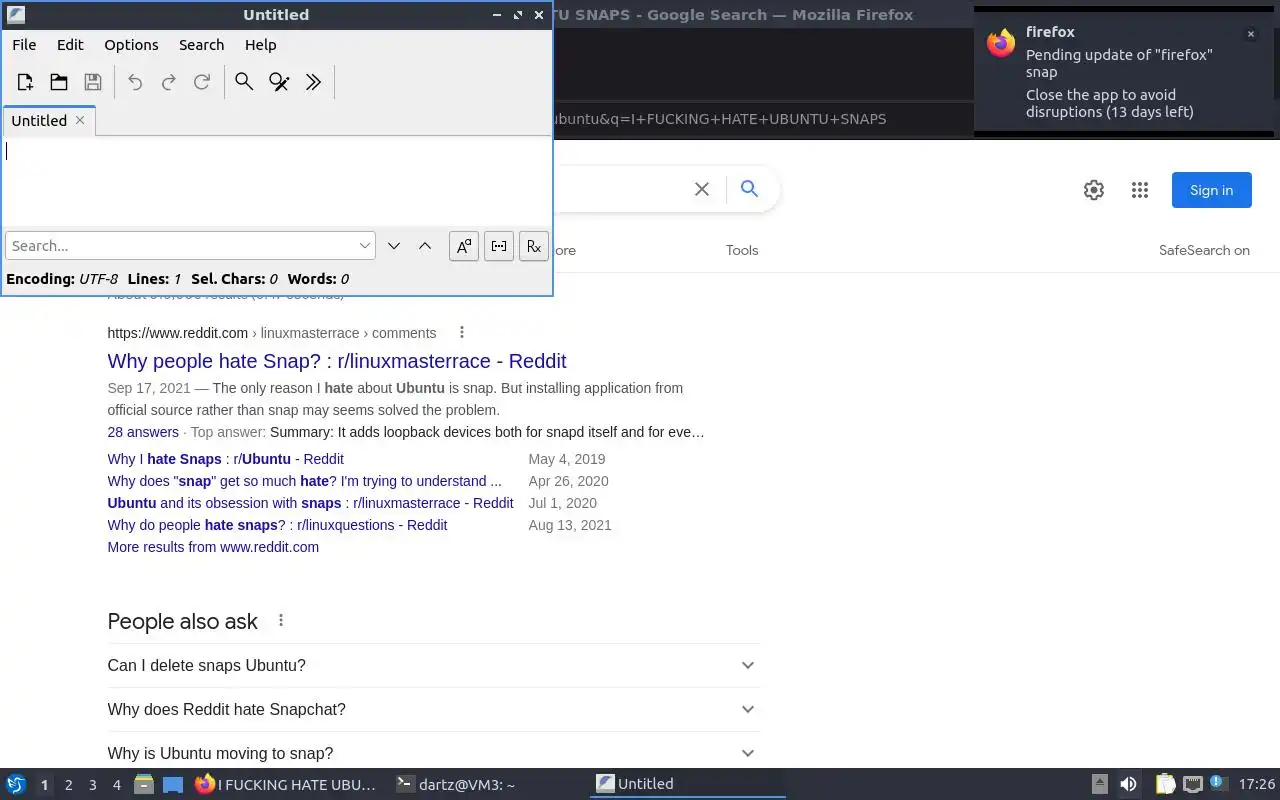Image resolution: width=1280 pixels, height=800 pixels.
Task: Find next match with down arrow
Action: coord(394,246)
